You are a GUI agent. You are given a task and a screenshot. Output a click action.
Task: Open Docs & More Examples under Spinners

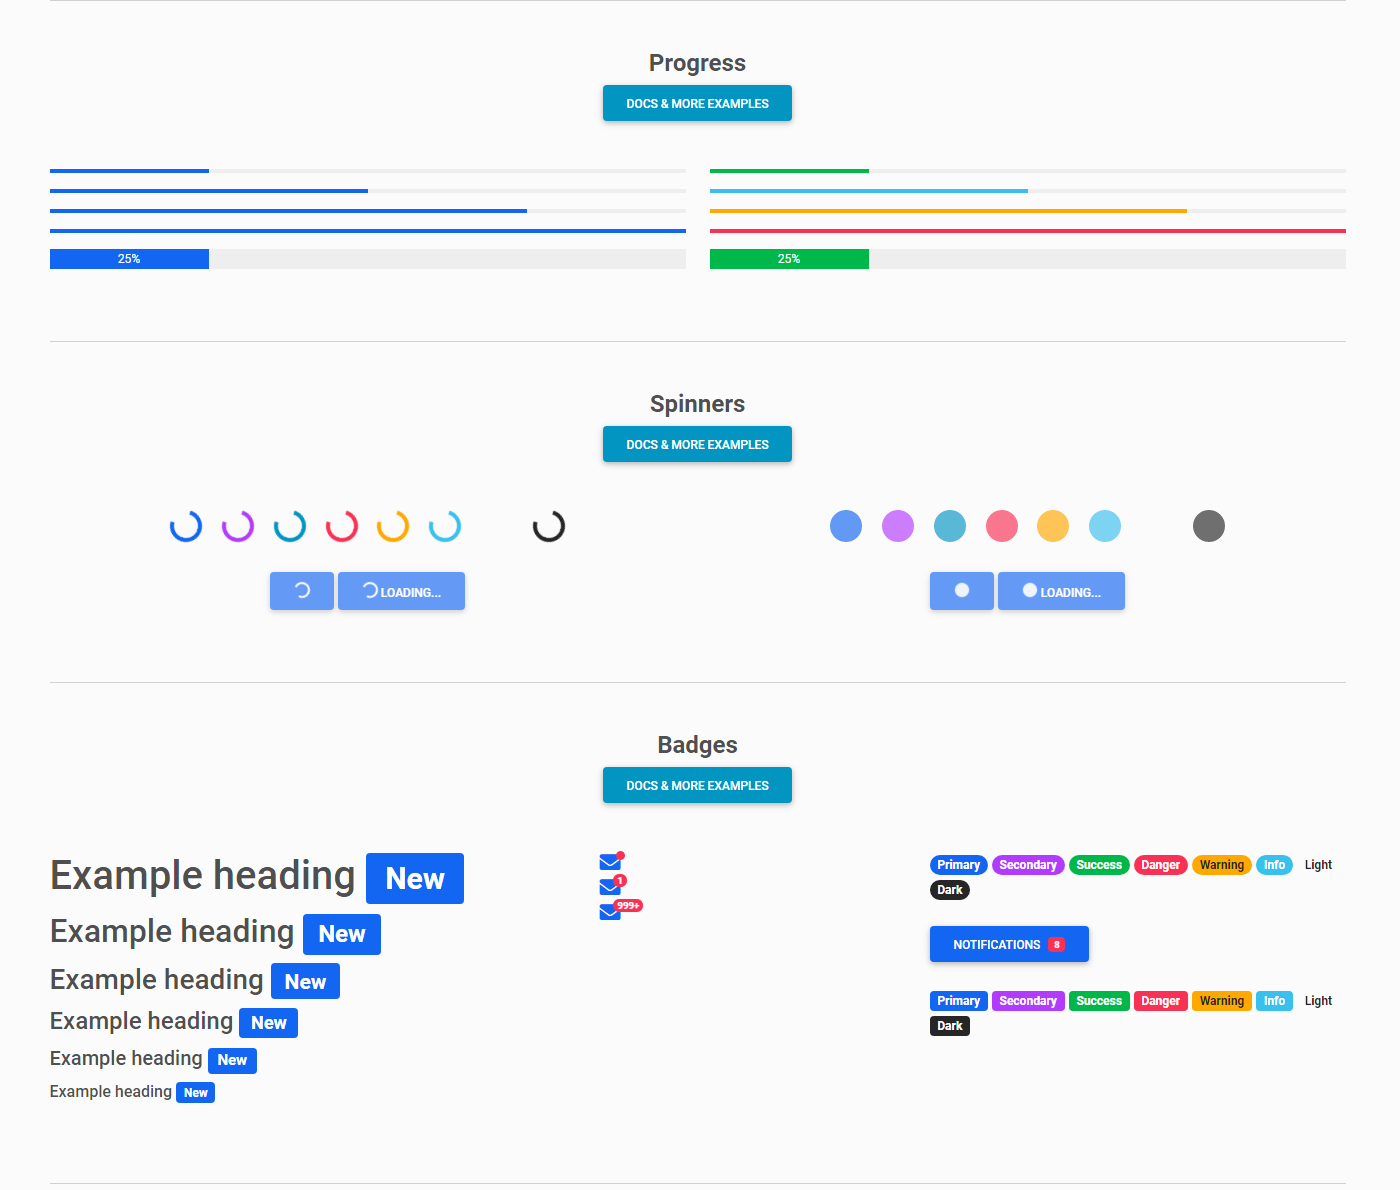point(697,444)
